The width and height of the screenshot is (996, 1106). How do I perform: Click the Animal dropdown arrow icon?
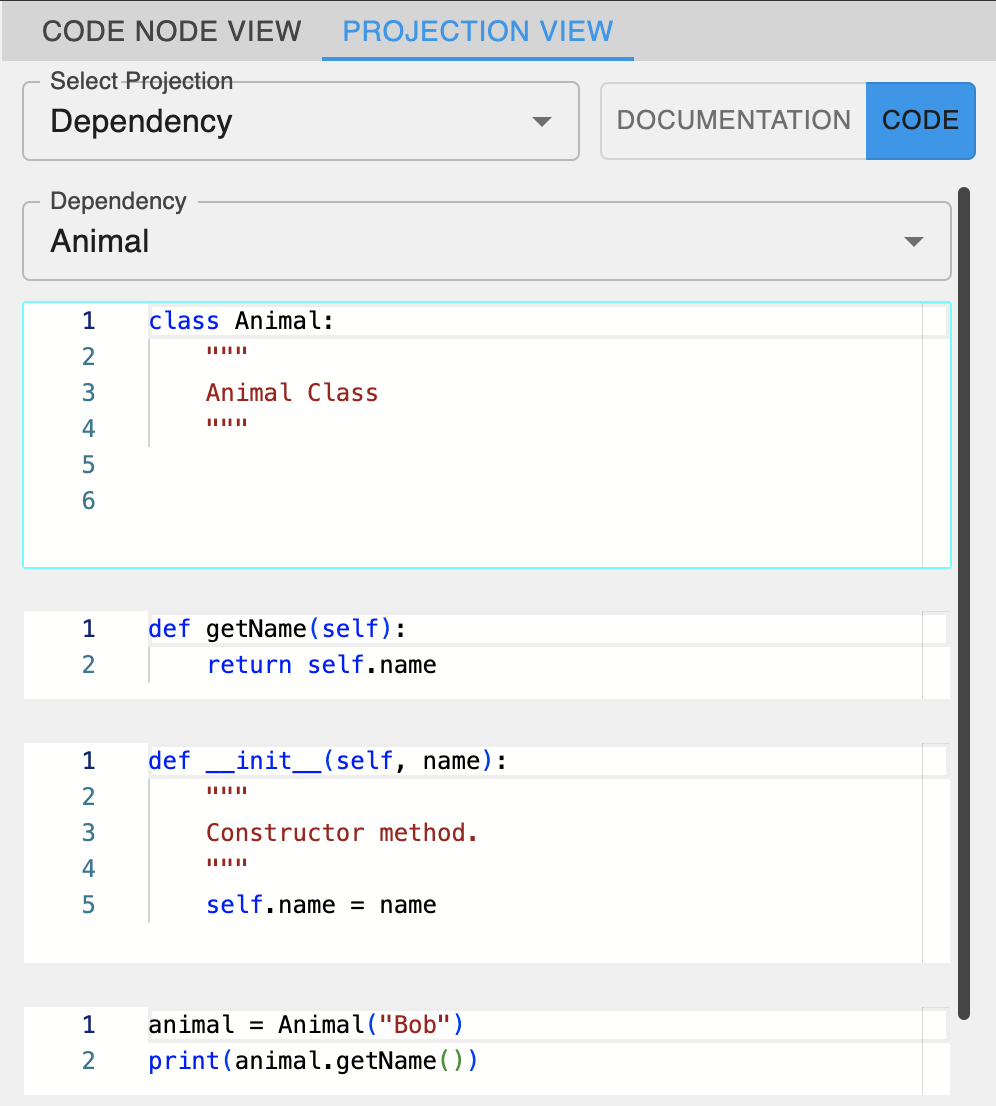pyautogui.click(x=912, y=242)
